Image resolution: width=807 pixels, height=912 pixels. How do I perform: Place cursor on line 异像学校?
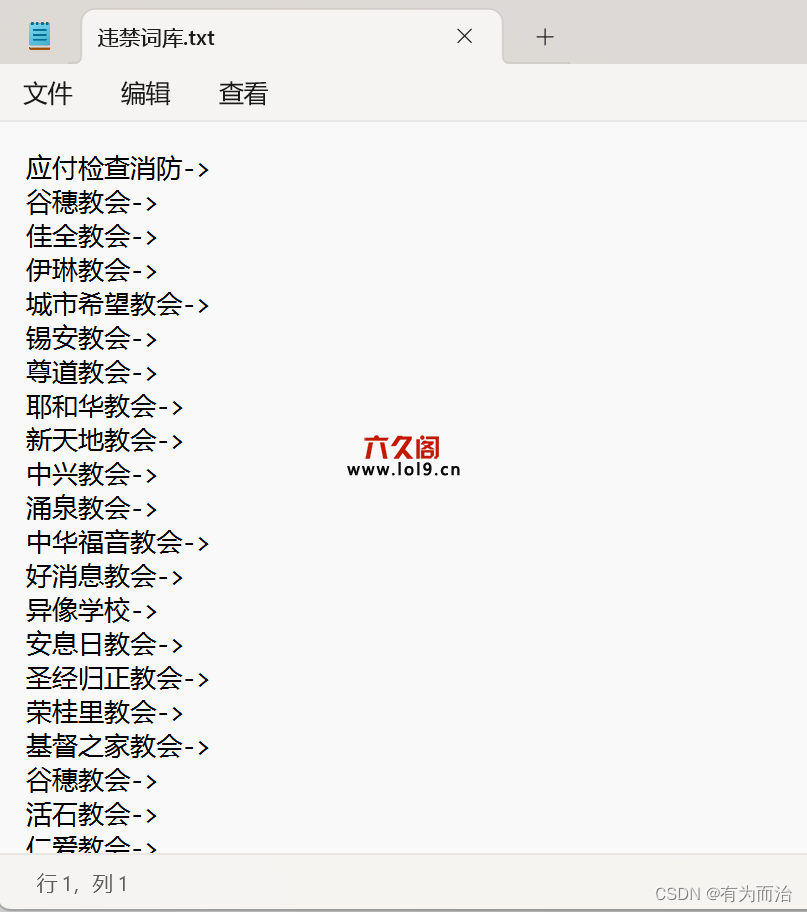click(91, 611)
